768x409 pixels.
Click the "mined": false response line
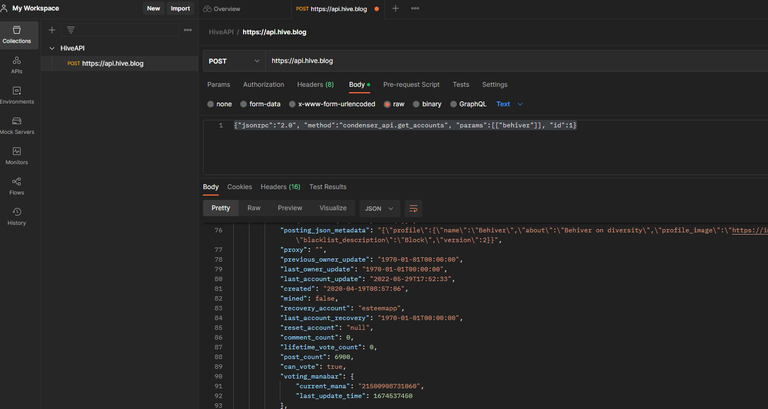(309, 298)
